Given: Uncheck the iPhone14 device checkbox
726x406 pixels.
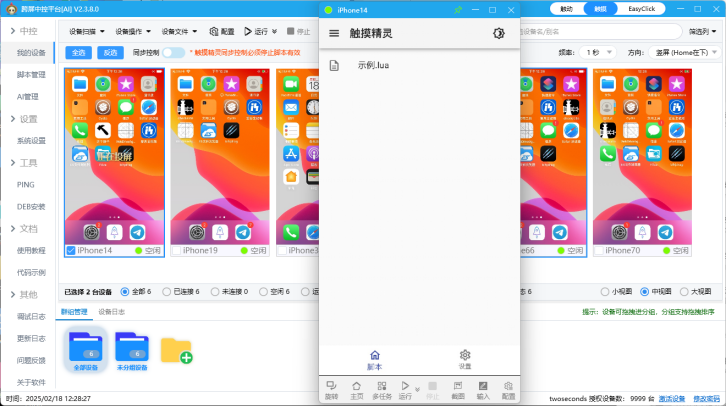Looking at the screenshot, I should point(71,251).
